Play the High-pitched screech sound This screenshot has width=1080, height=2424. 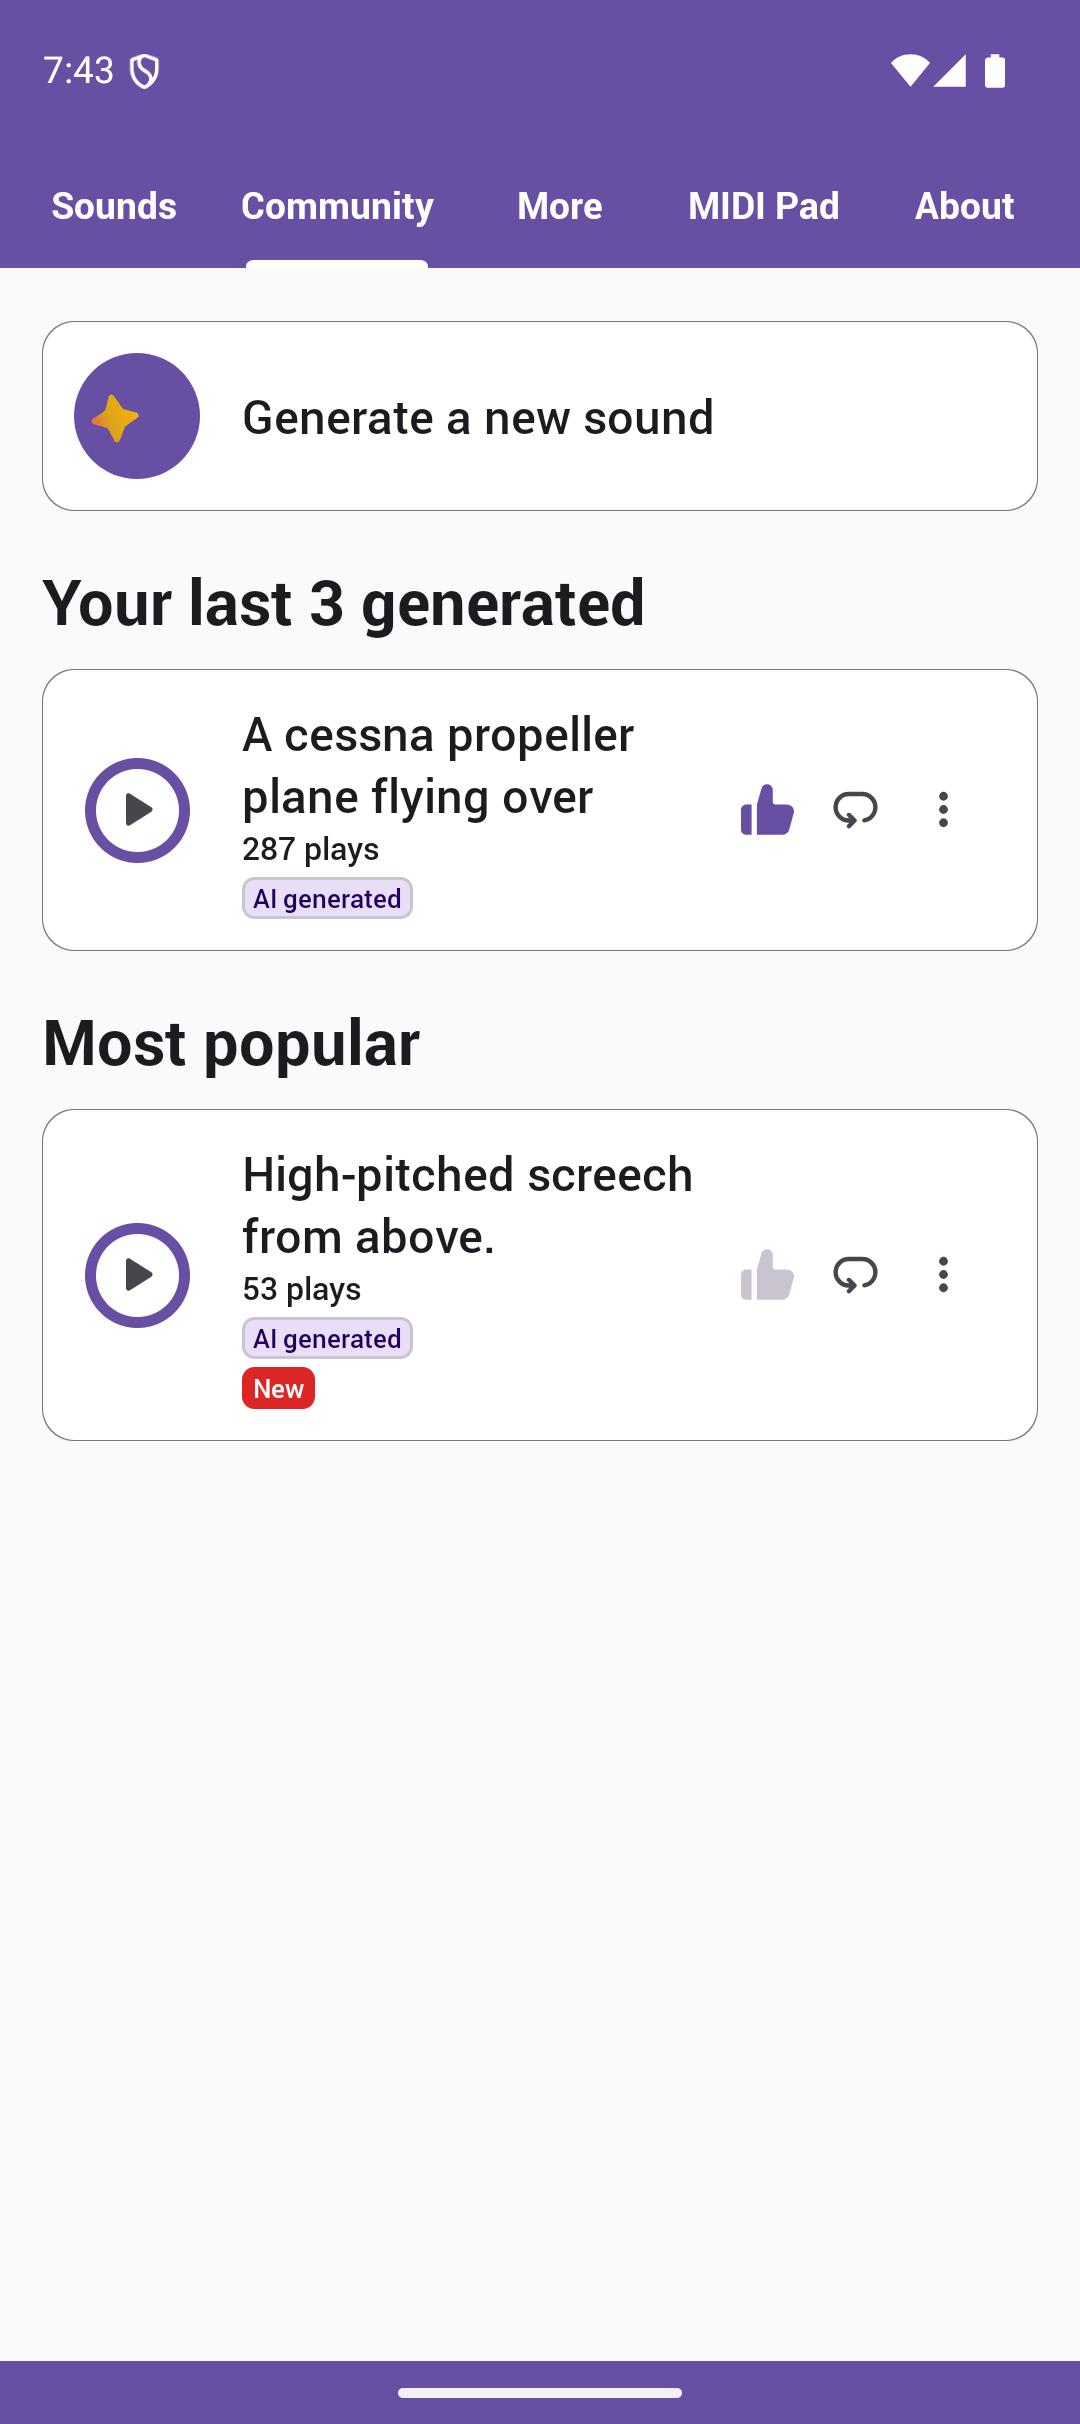click(x=137, y=1275)
